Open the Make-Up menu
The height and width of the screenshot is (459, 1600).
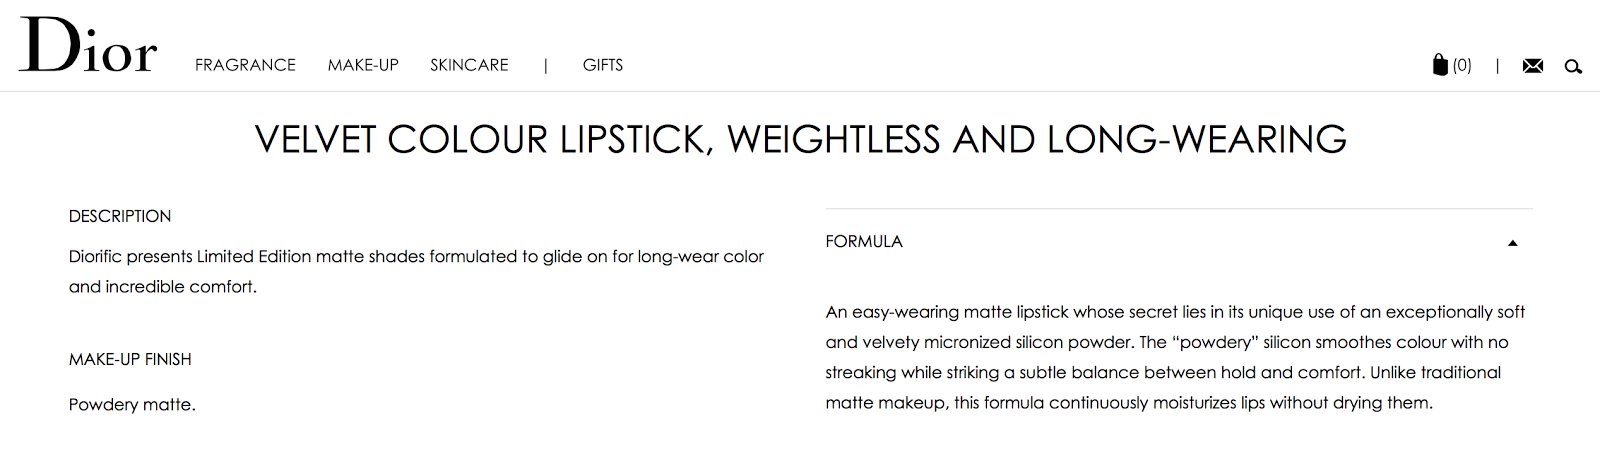pos(363,65)
